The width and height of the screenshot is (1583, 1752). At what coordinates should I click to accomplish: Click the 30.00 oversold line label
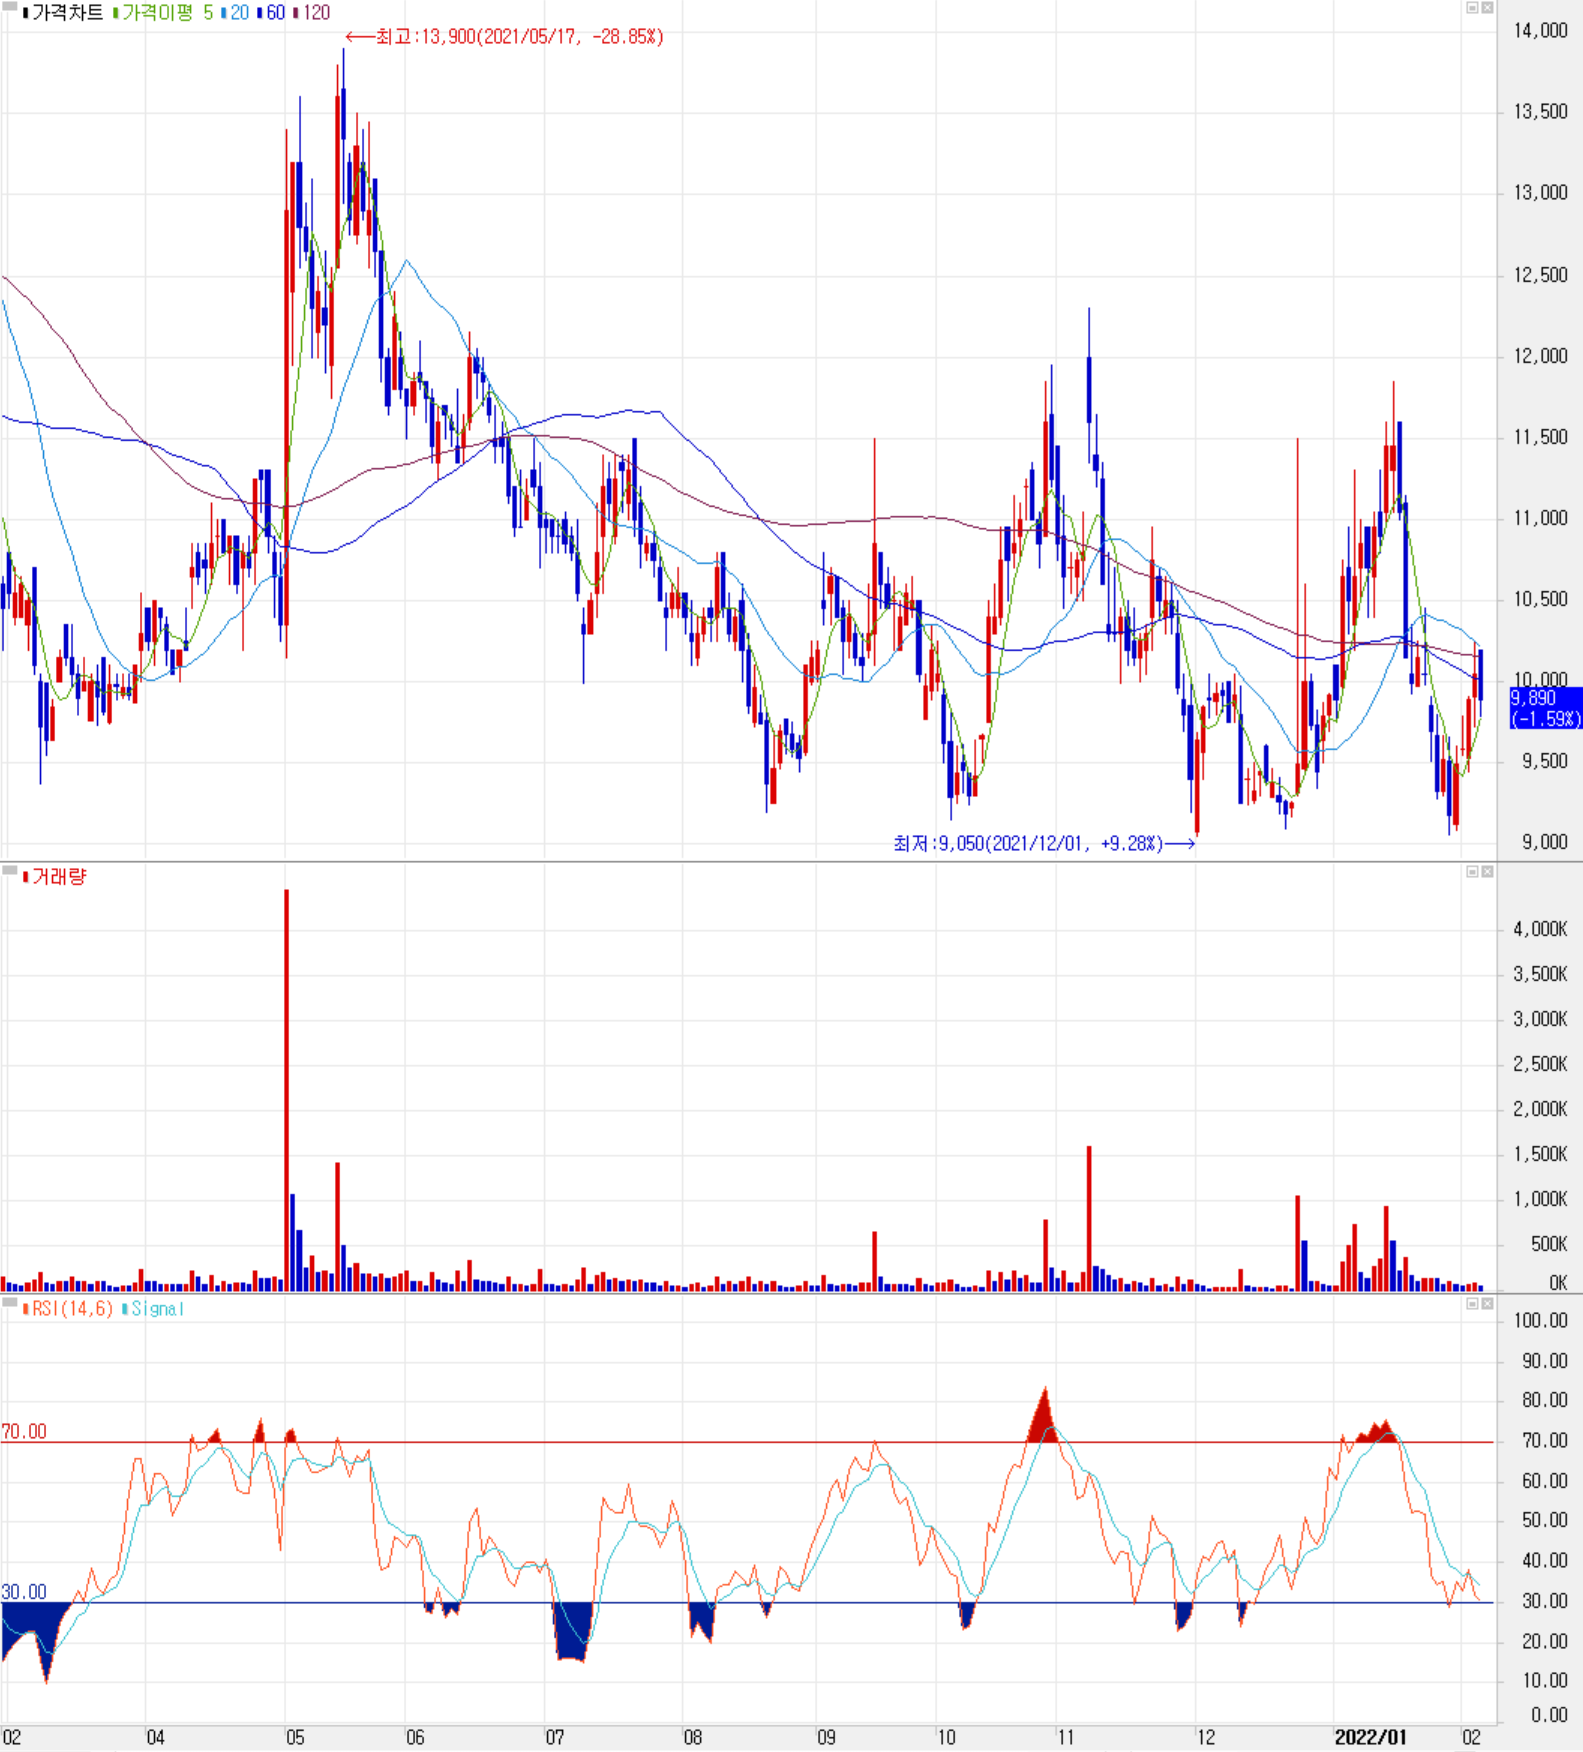24,1592
